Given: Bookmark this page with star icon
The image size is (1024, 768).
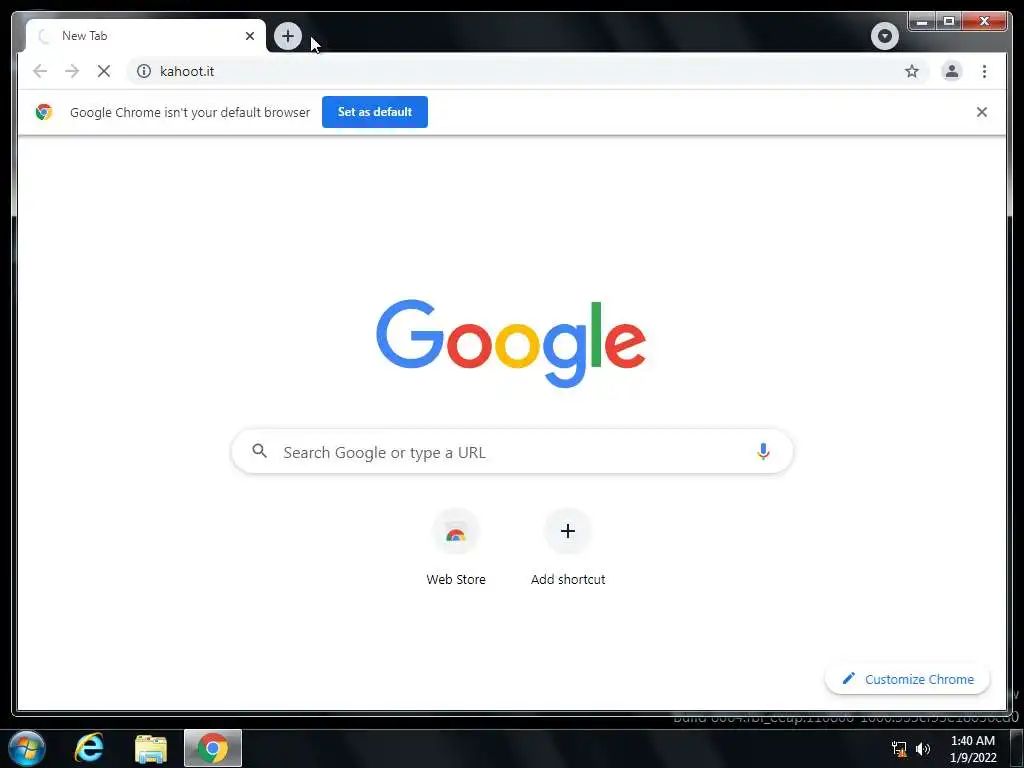Looking at the screenshot, I should tap(912, 71).
